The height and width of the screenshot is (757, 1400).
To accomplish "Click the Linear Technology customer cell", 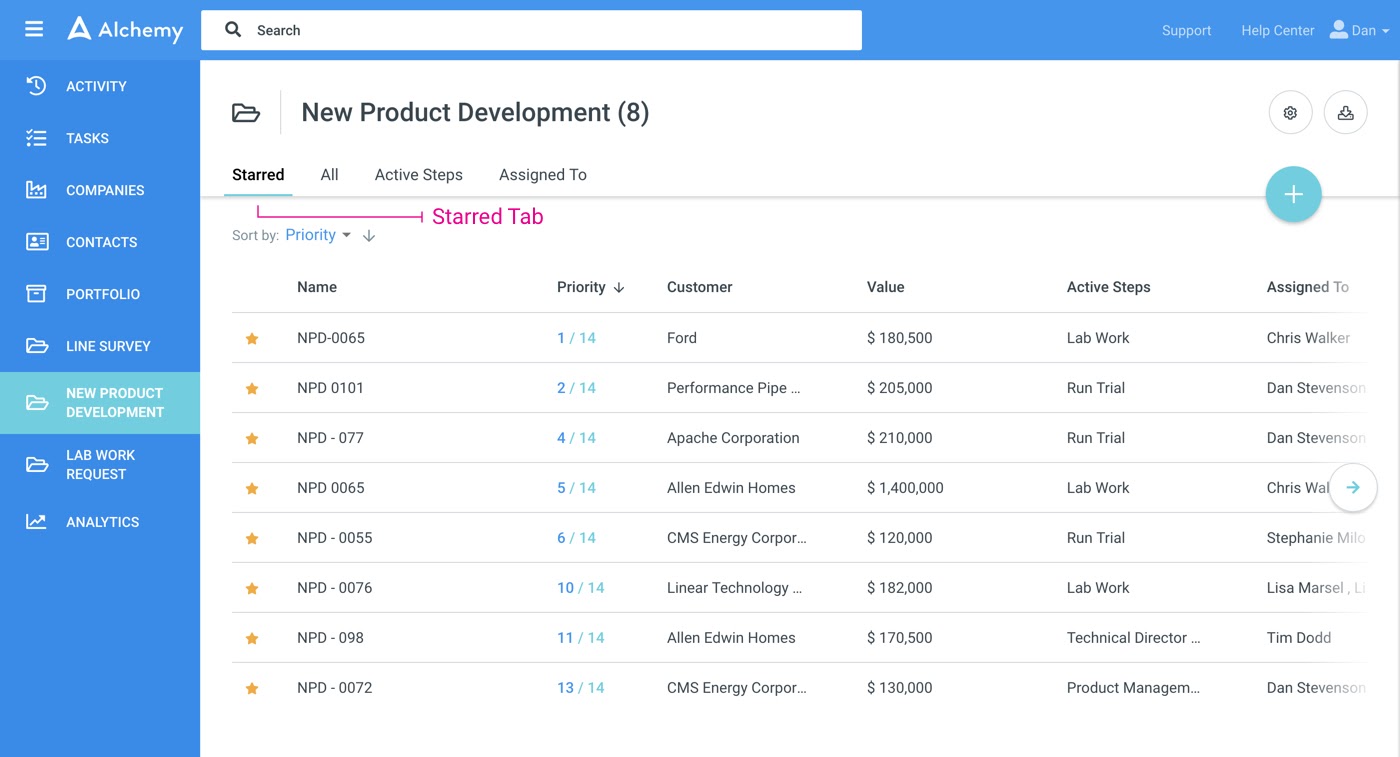I will [x=734, y=588].
